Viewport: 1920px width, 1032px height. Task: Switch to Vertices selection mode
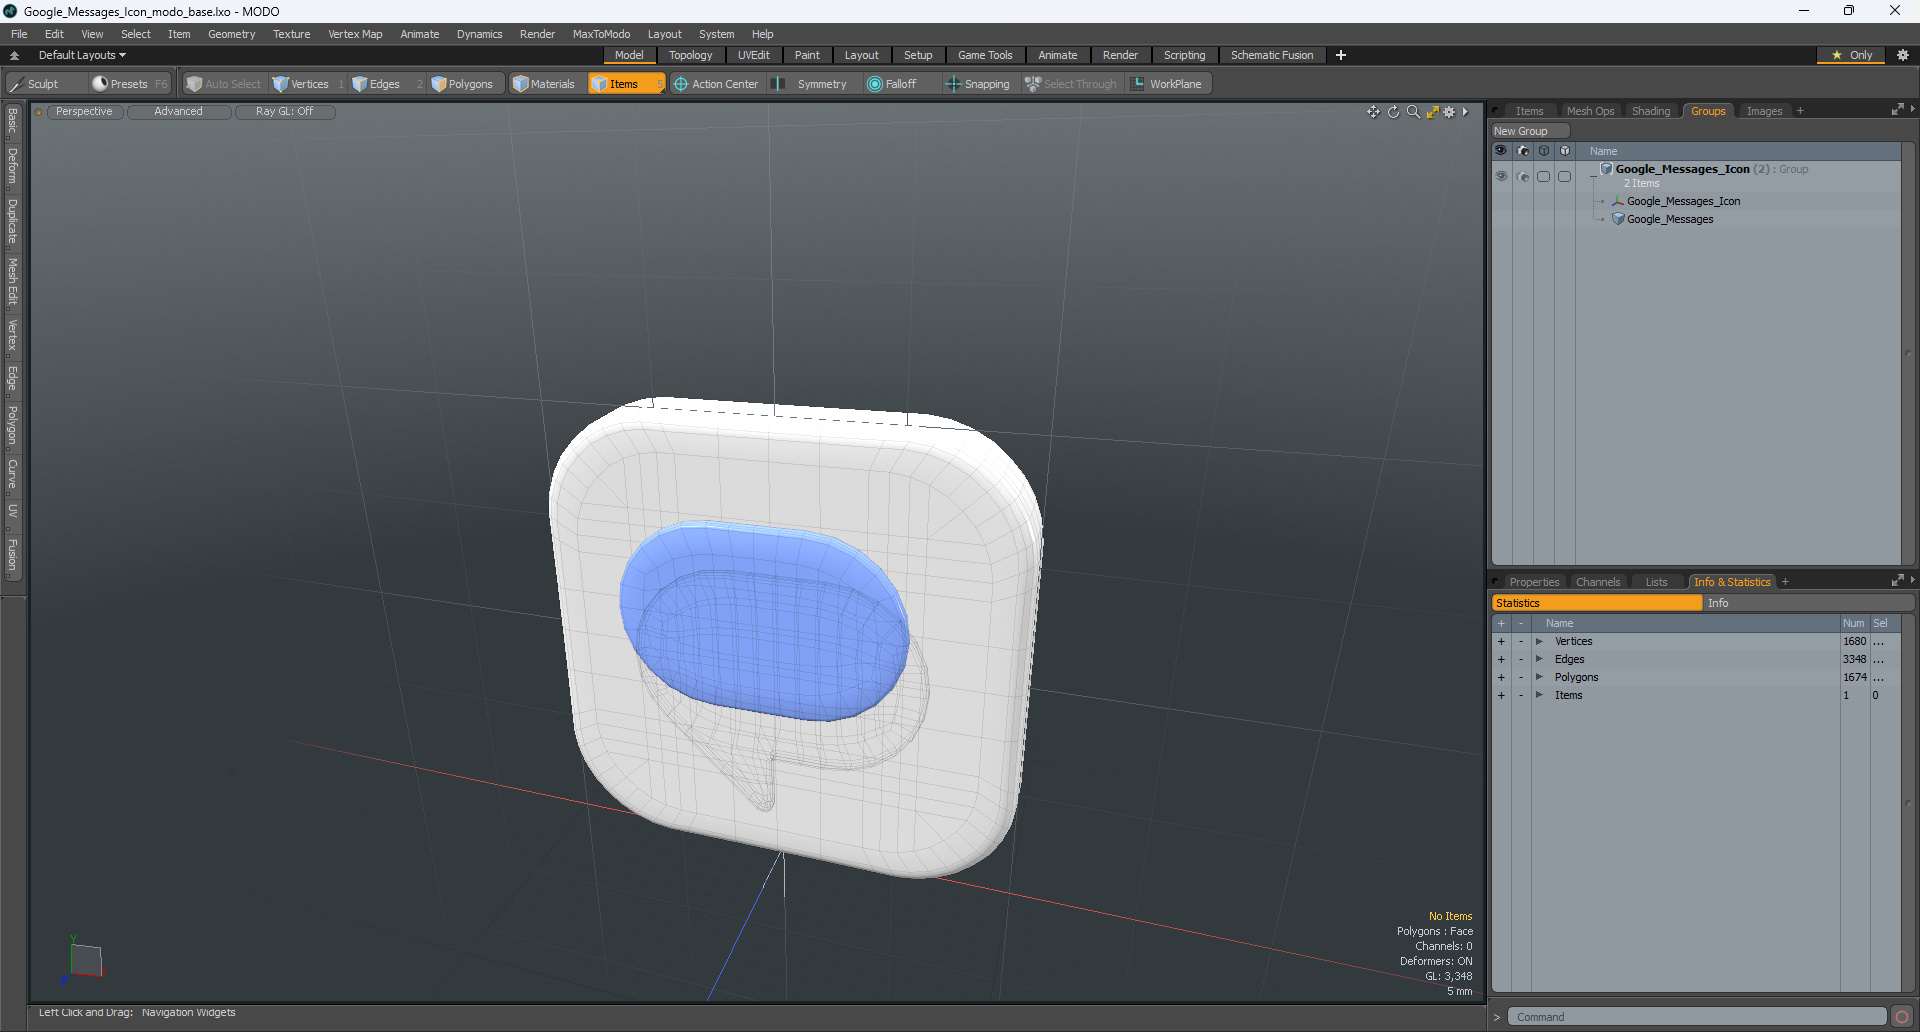click(309, 84)
